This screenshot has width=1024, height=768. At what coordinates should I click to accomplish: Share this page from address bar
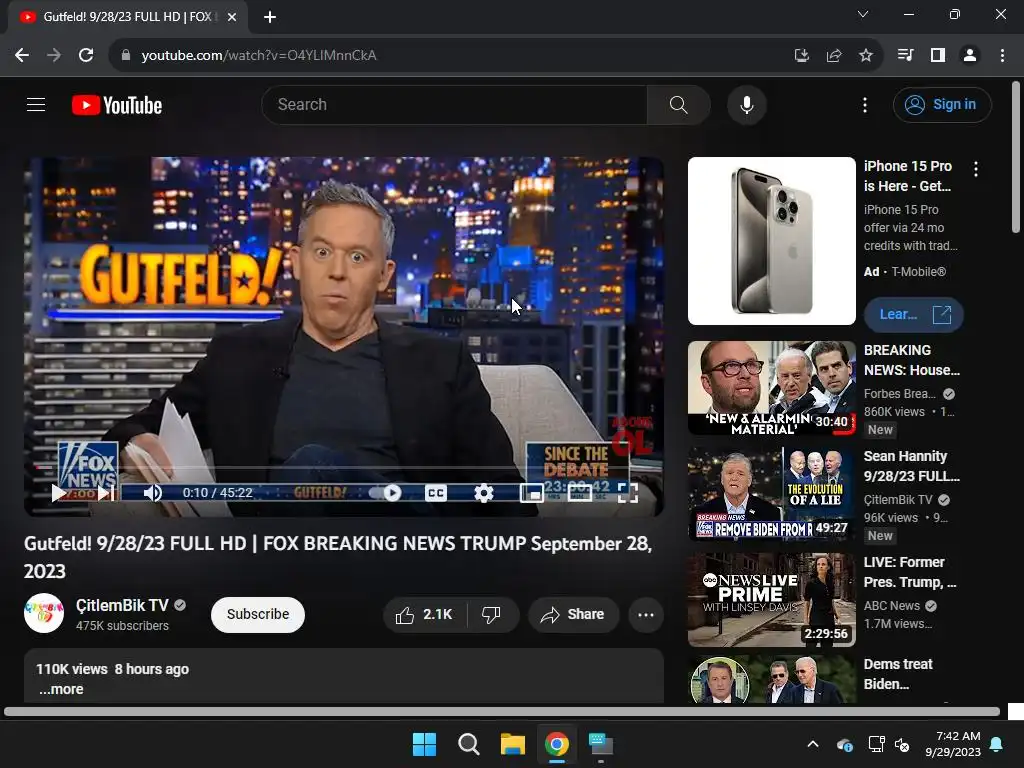click(x=834, y=56)
